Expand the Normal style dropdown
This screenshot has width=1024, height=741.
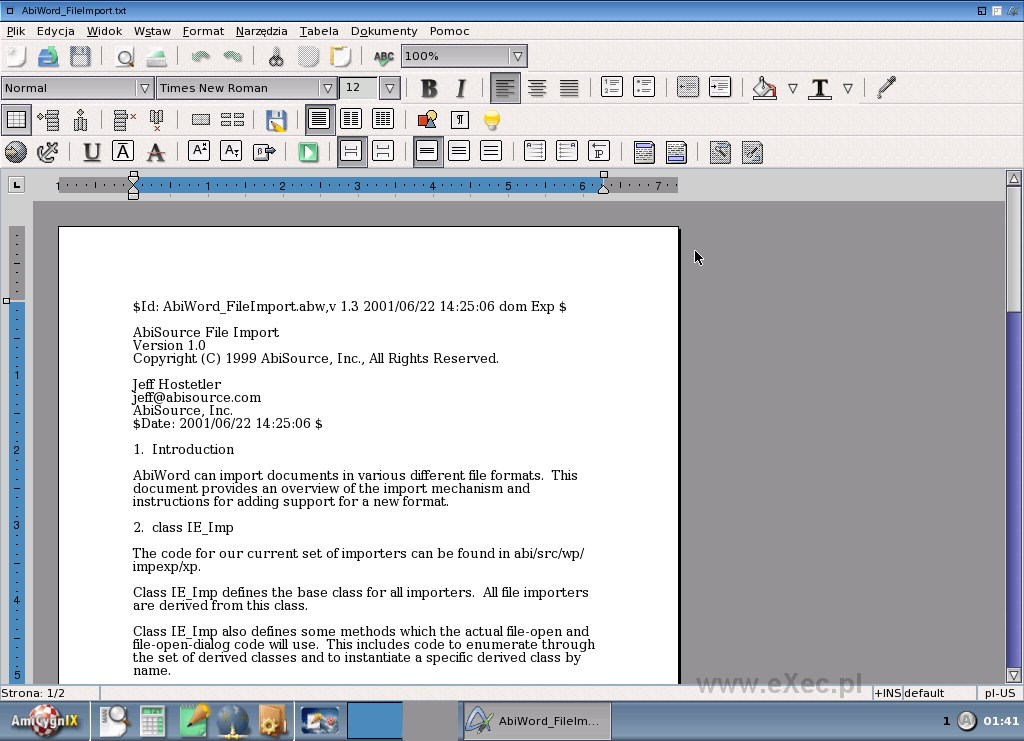pos(144,88)
